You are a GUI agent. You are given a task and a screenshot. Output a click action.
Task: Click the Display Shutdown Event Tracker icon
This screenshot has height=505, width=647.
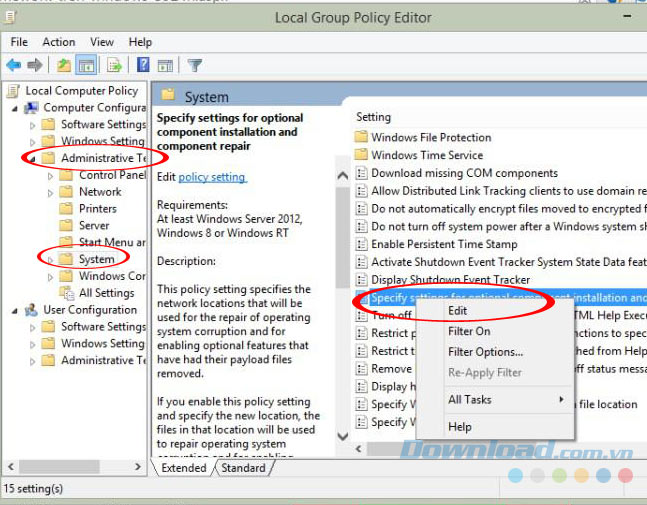point(361,280)
